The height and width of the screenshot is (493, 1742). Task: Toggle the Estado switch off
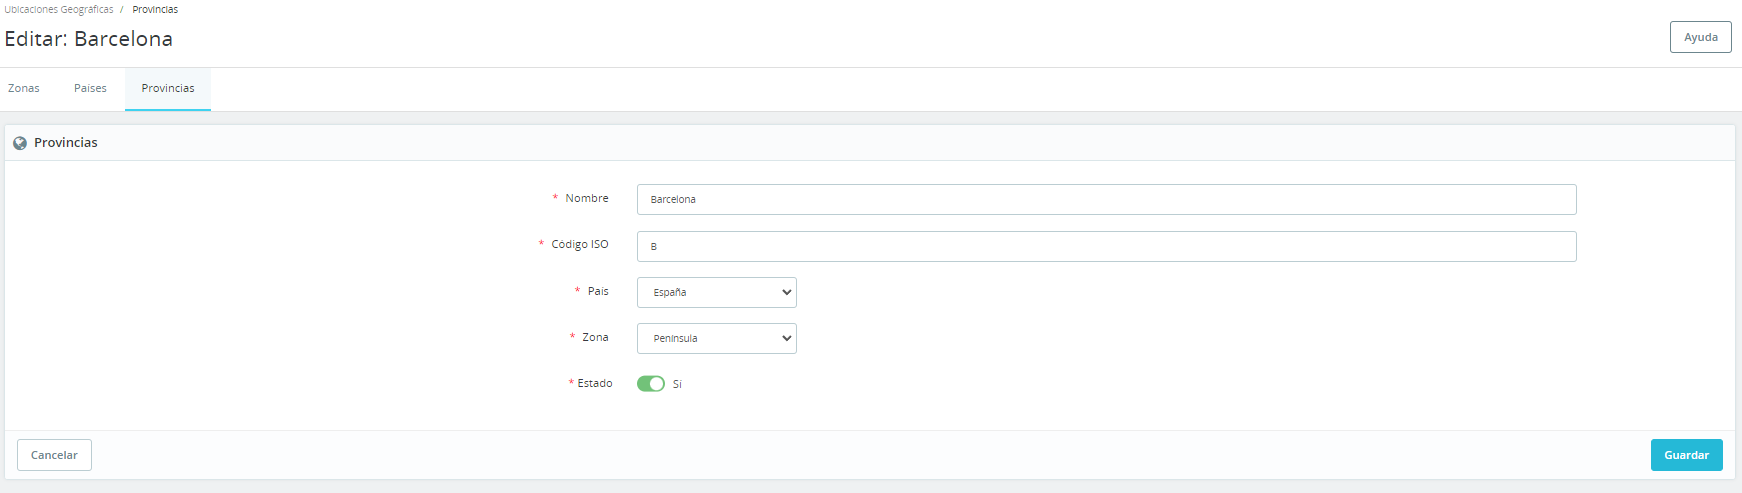click(651, 384)
